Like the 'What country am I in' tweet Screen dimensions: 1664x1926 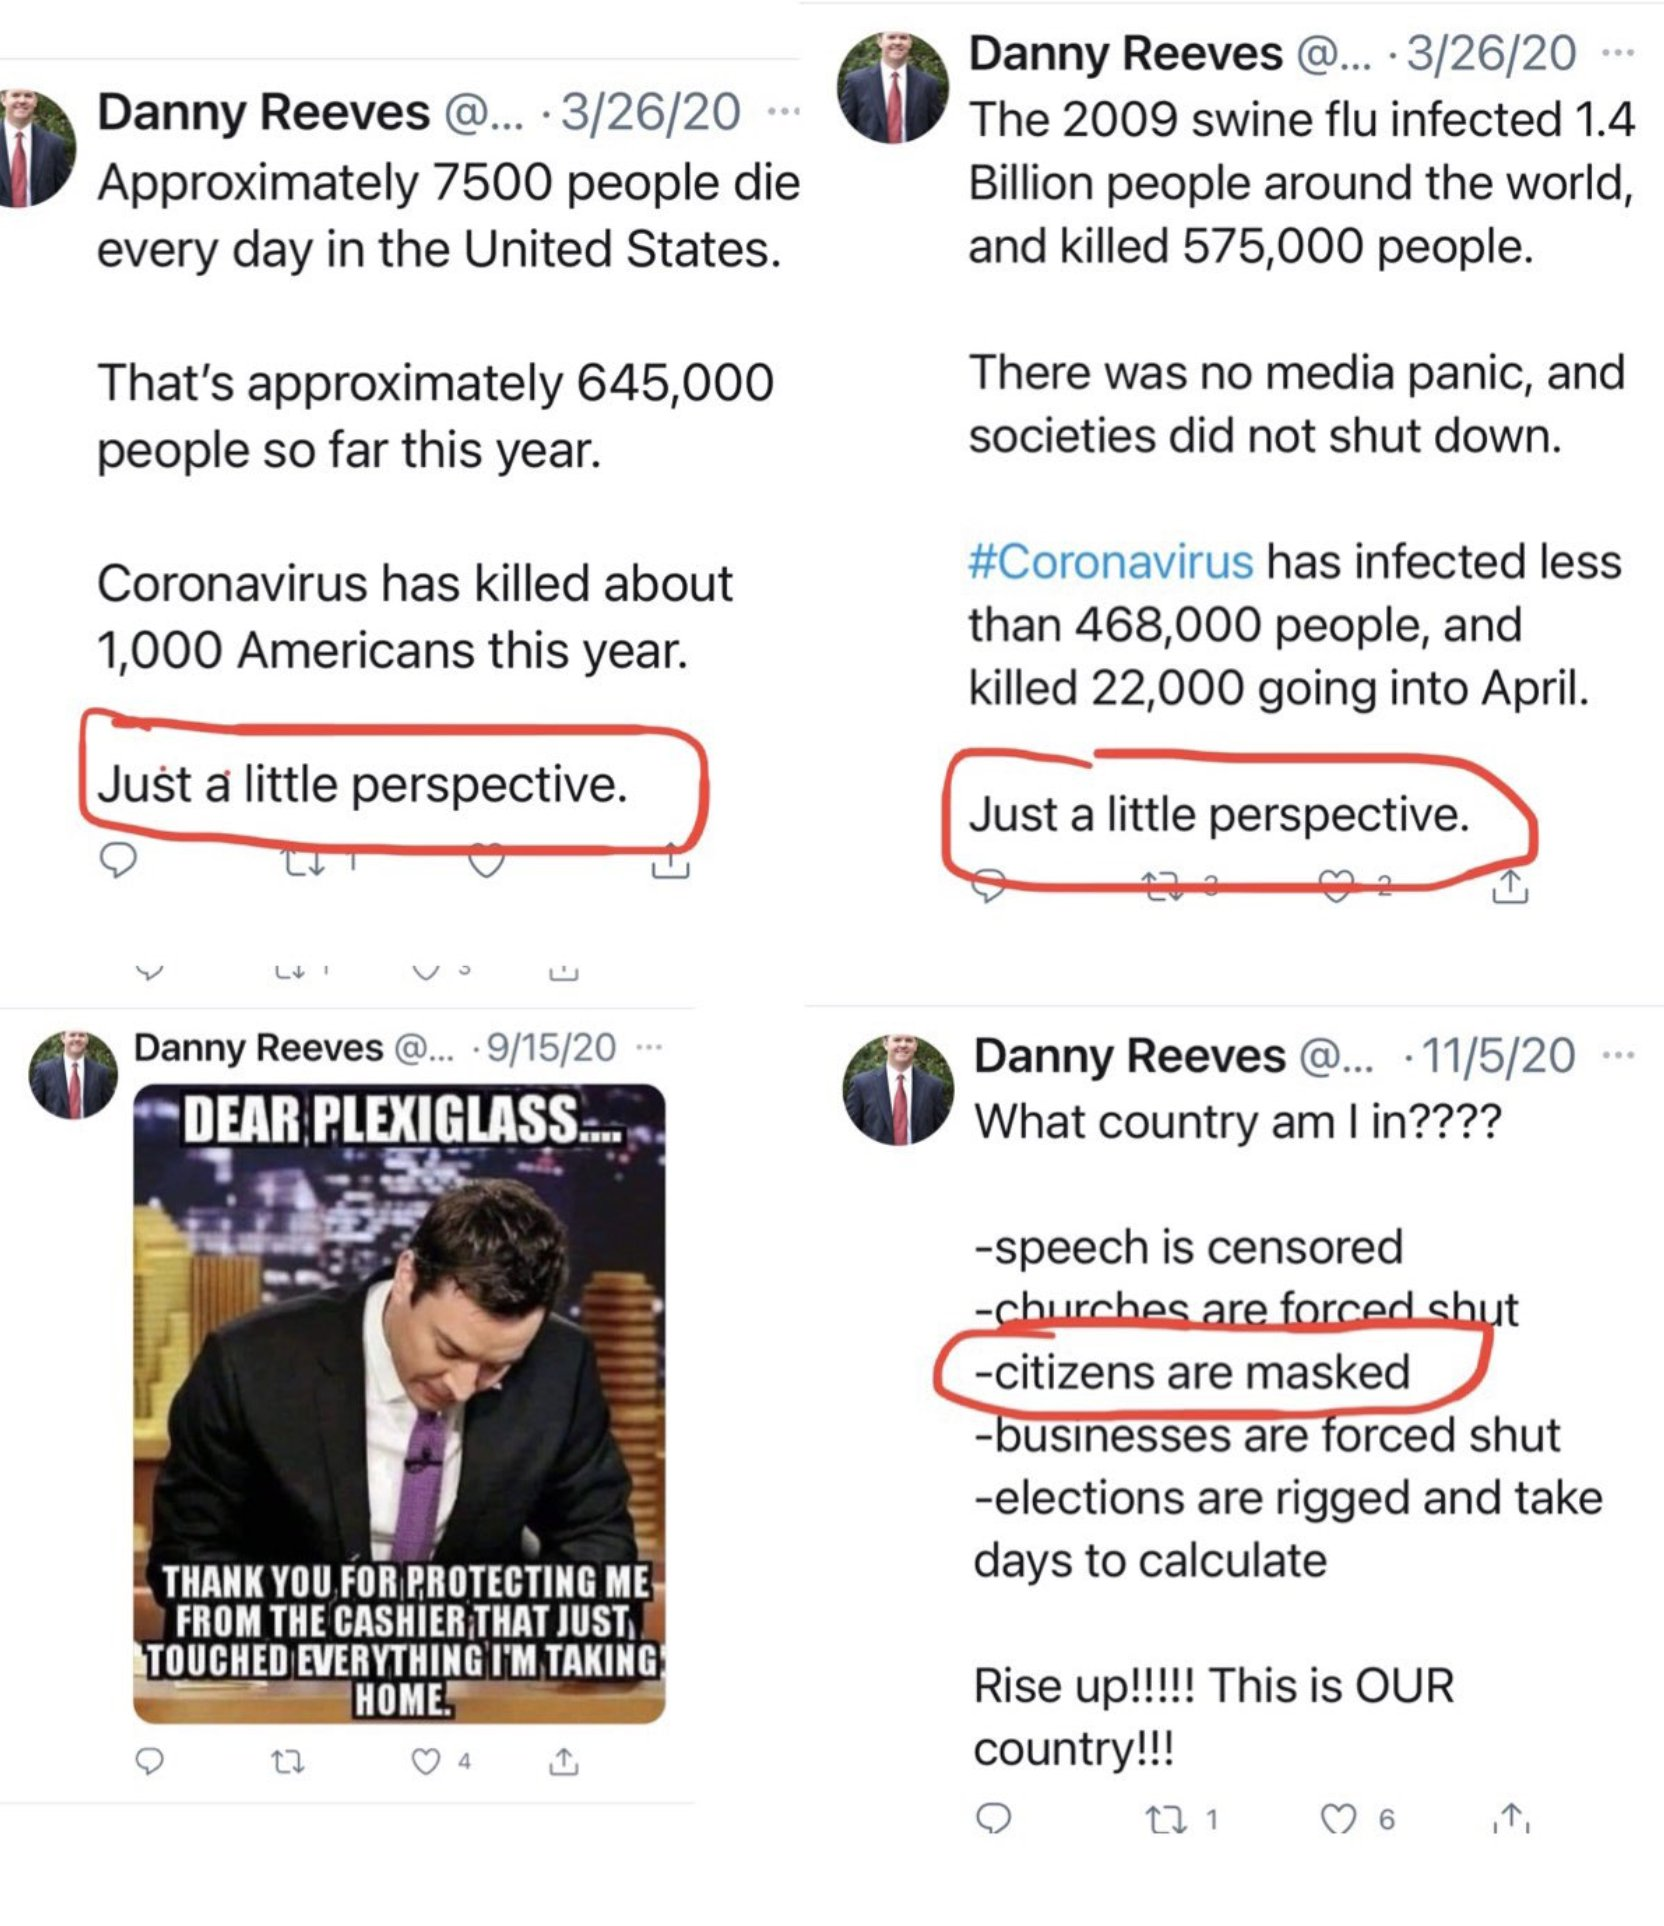point(1338,1820)
